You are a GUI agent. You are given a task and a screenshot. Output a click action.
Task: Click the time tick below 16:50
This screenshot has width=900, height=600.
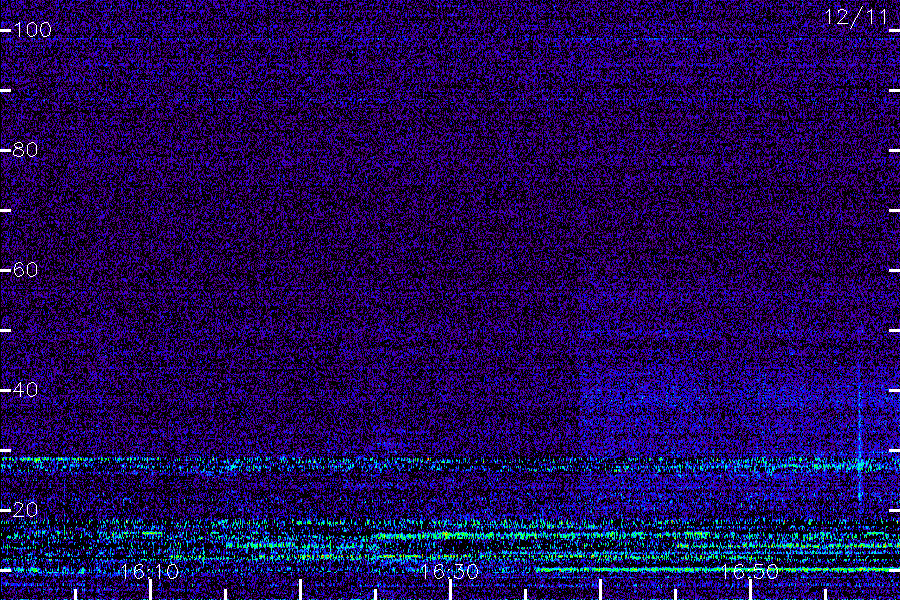[x=750, y=590]
